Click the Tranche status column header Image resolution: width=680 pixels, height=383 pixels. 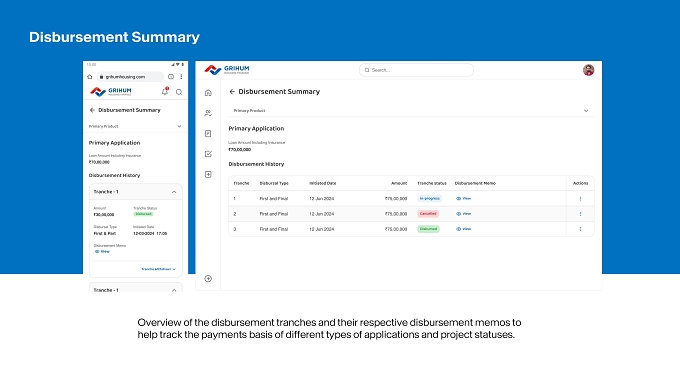point(432,183)
